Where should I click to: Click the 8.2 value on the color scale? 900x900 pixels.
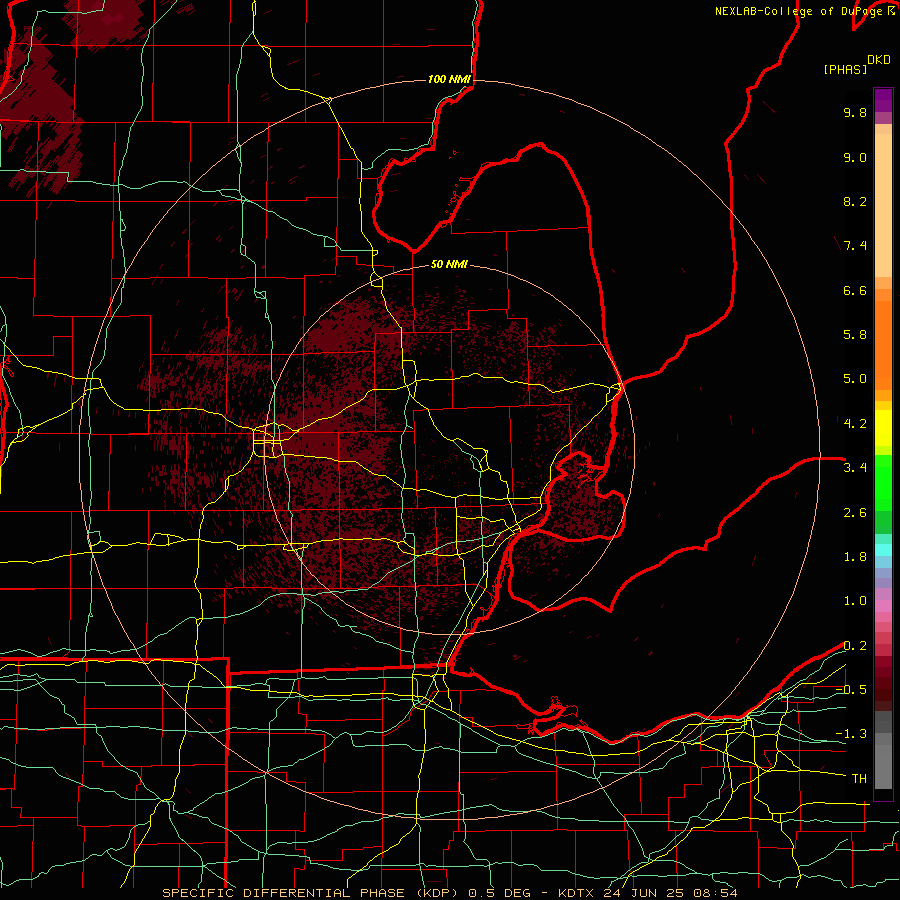(x=855, y=201)
